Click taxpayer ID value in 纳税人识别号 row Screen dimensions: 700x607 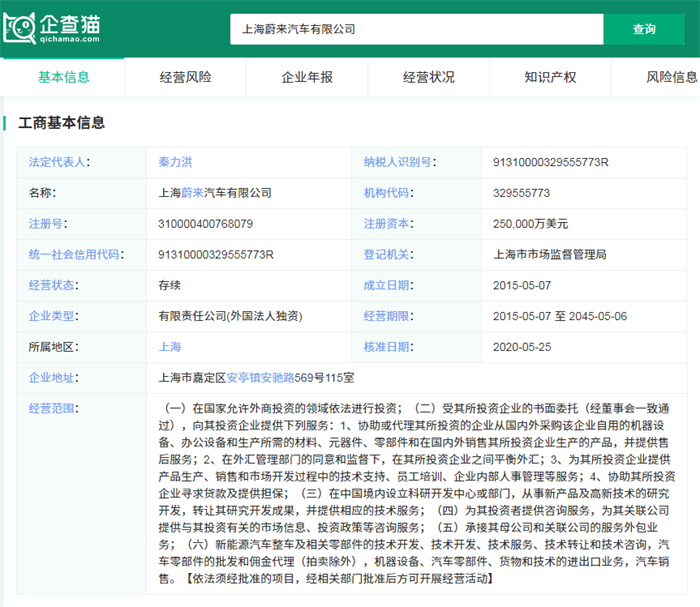[x=550, y=162]
